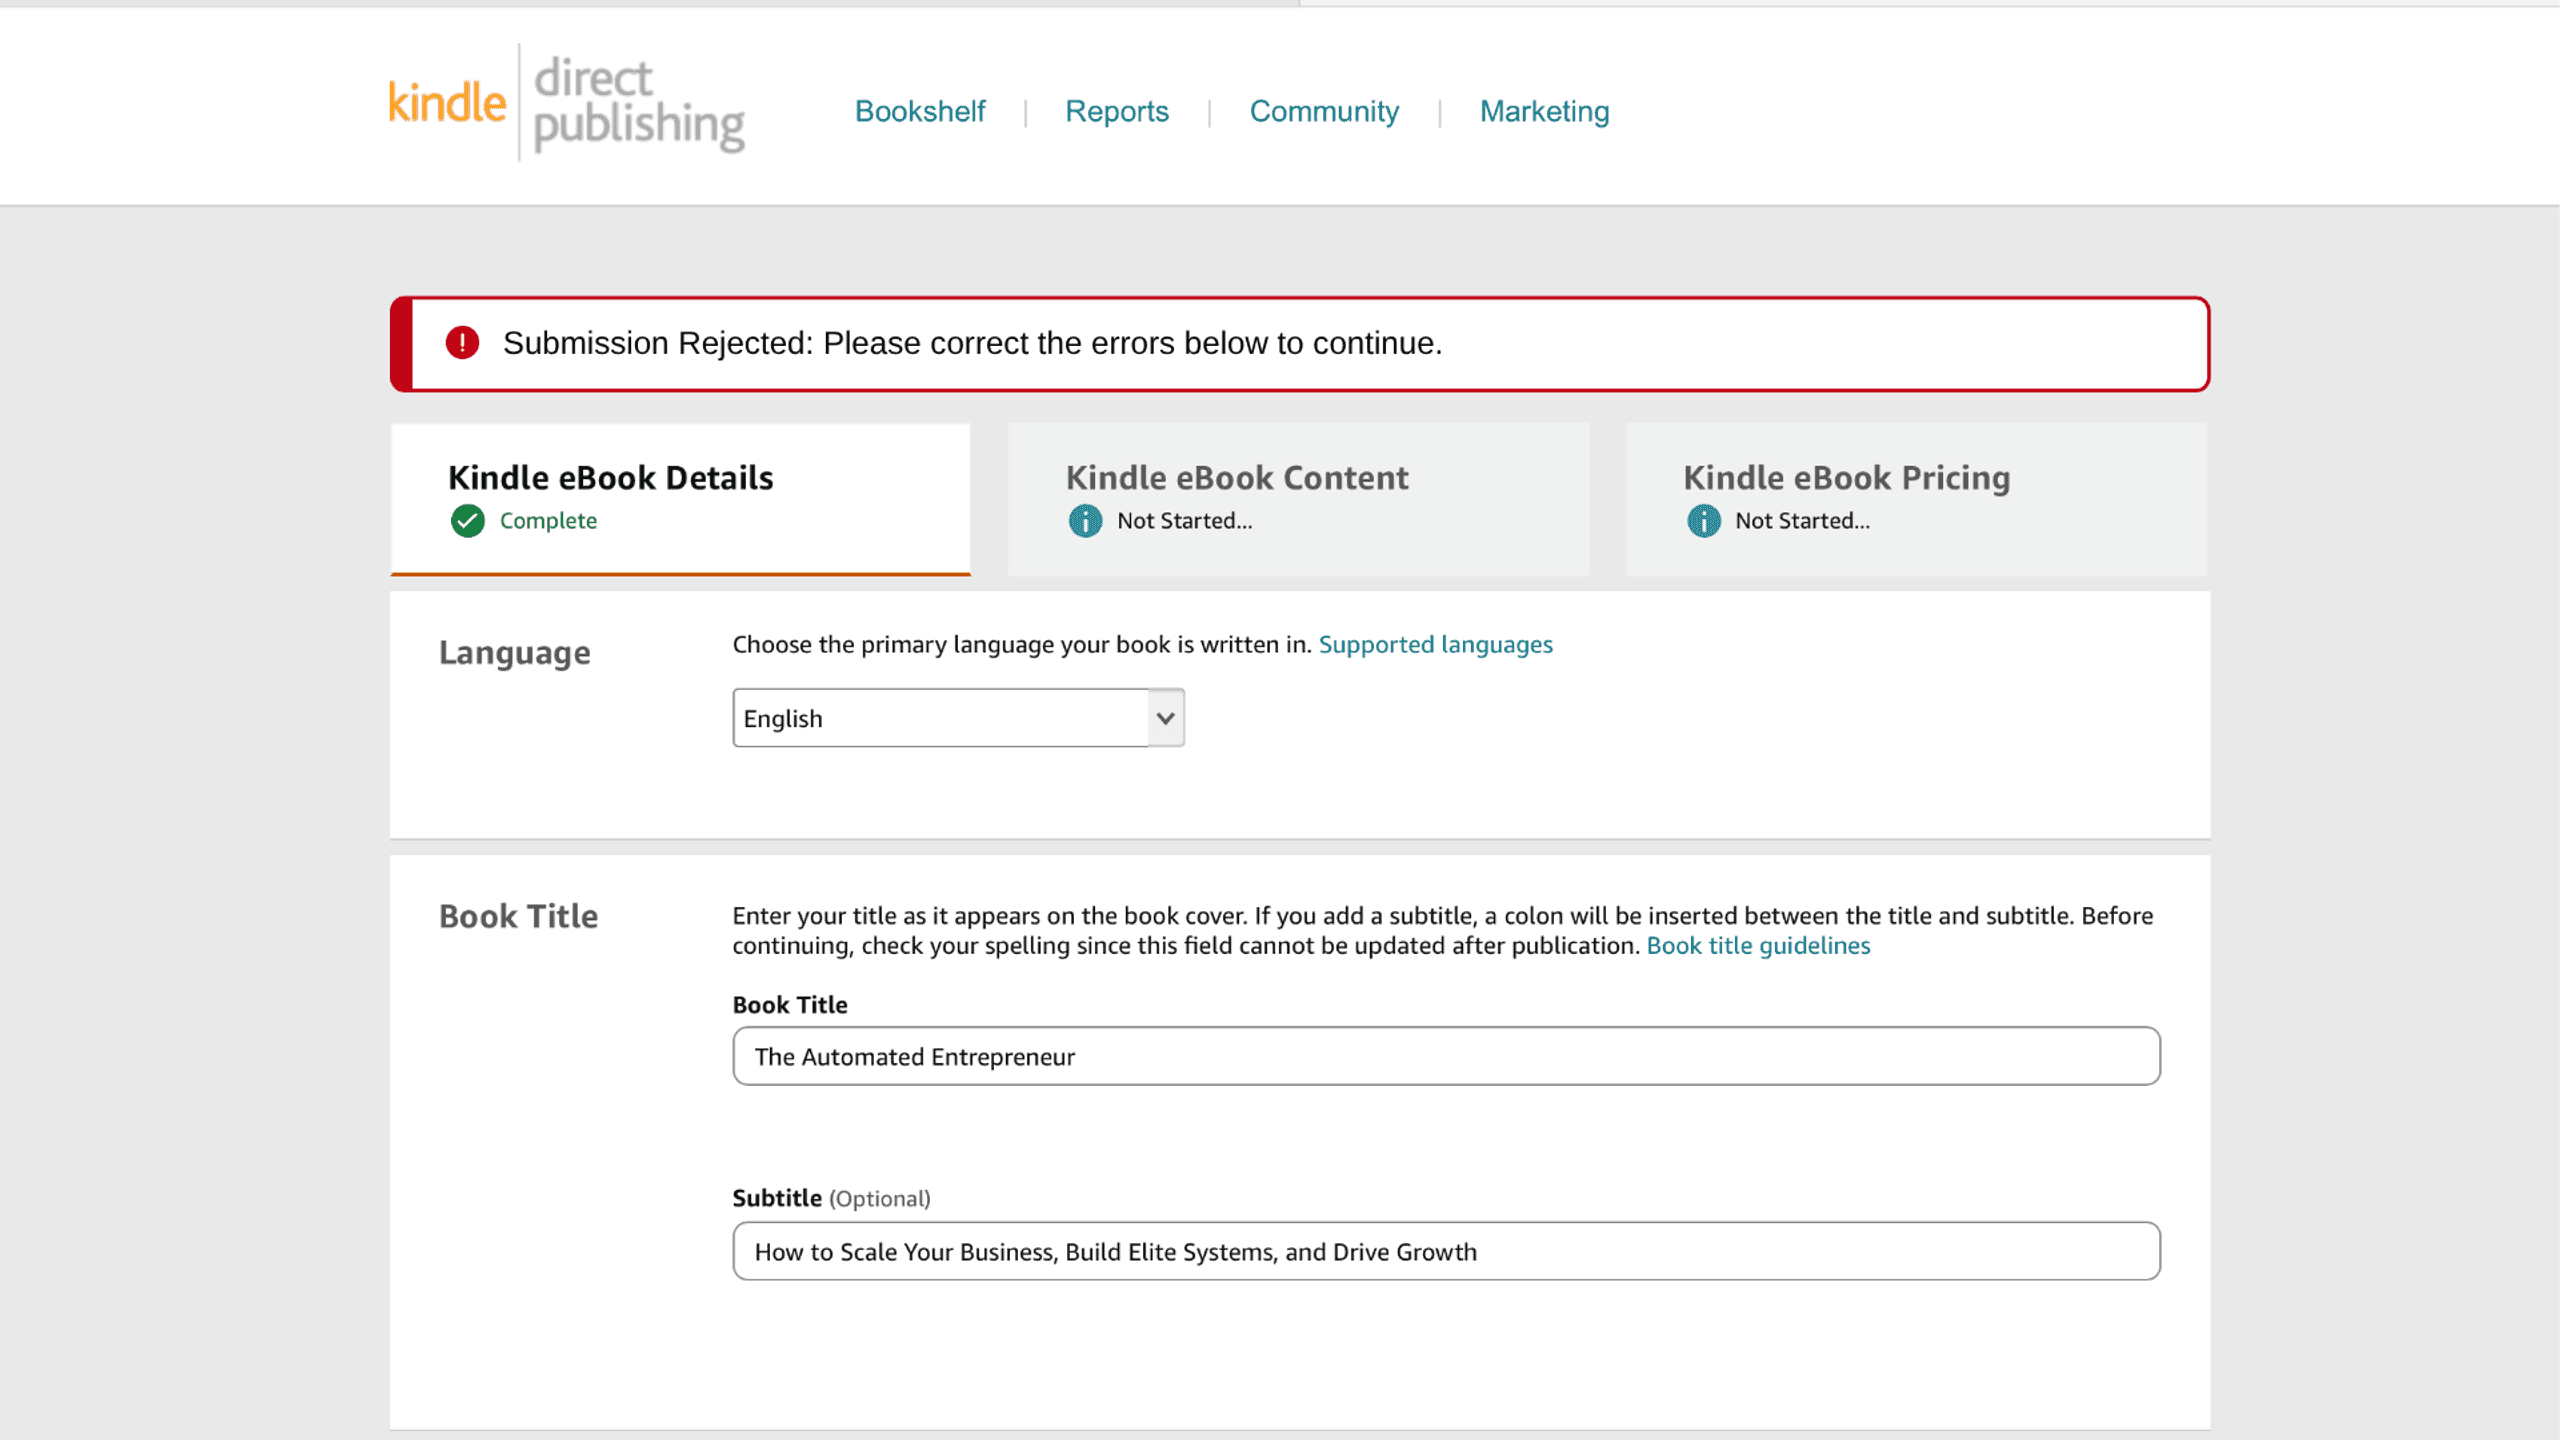
Task: Open the Supported languages link
Action: [1435, 645]
